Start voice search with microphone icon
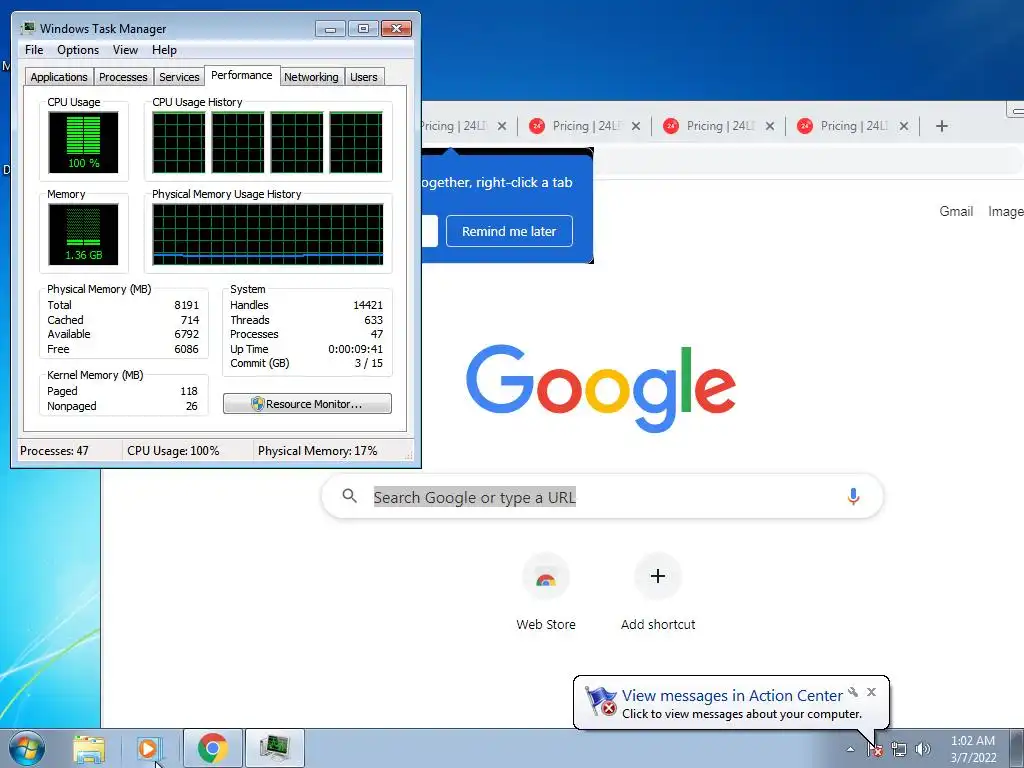Image resolution: width=1024 pixels, height=768 pixels. (853, 496)
